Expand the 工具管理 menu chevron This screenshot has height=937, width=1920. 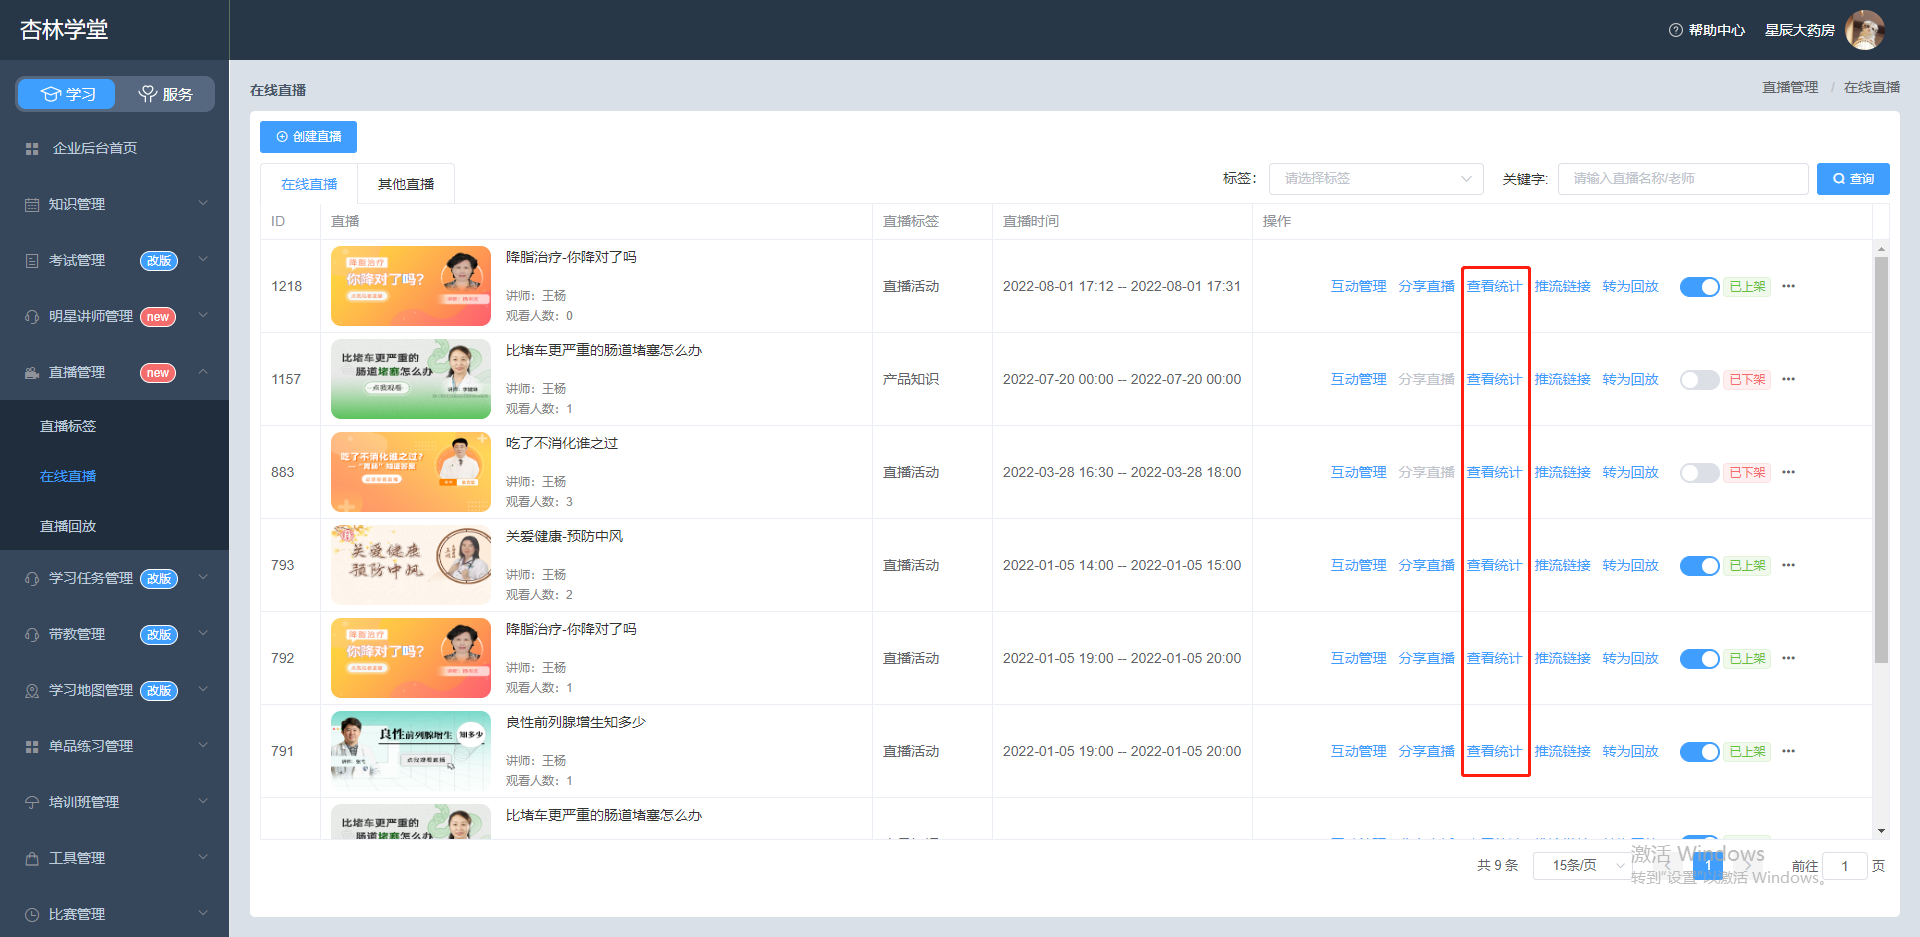tap(203, 857)
